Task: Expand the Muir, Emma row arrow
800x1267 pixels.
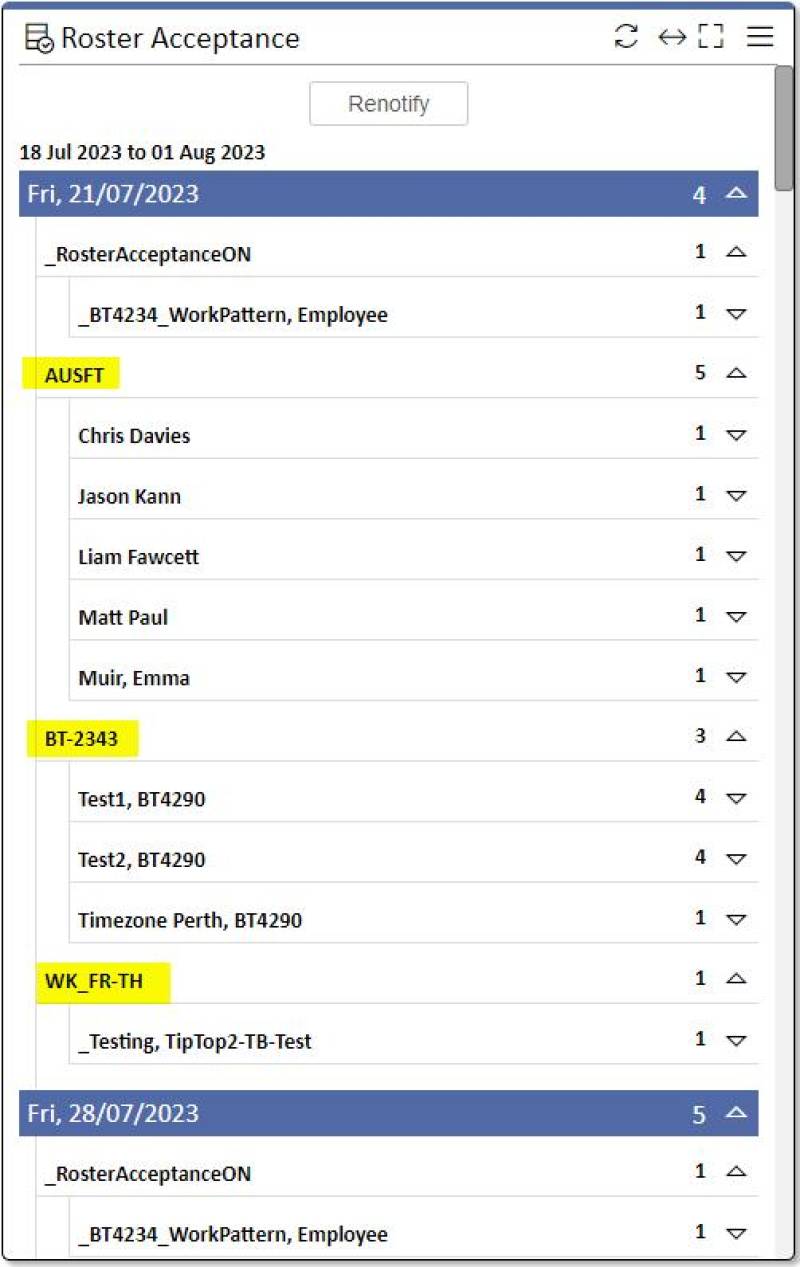Action: 736,677
